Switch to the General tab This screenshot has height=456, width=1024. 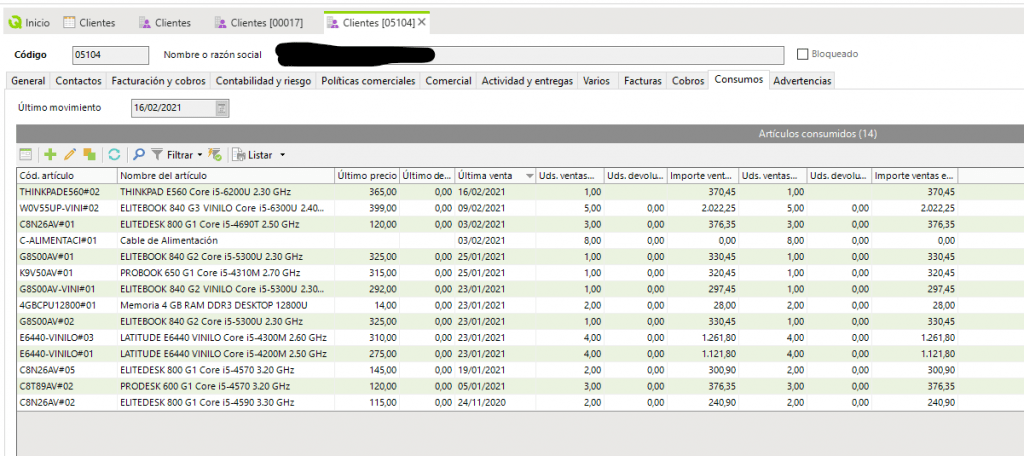pos(28,80)
